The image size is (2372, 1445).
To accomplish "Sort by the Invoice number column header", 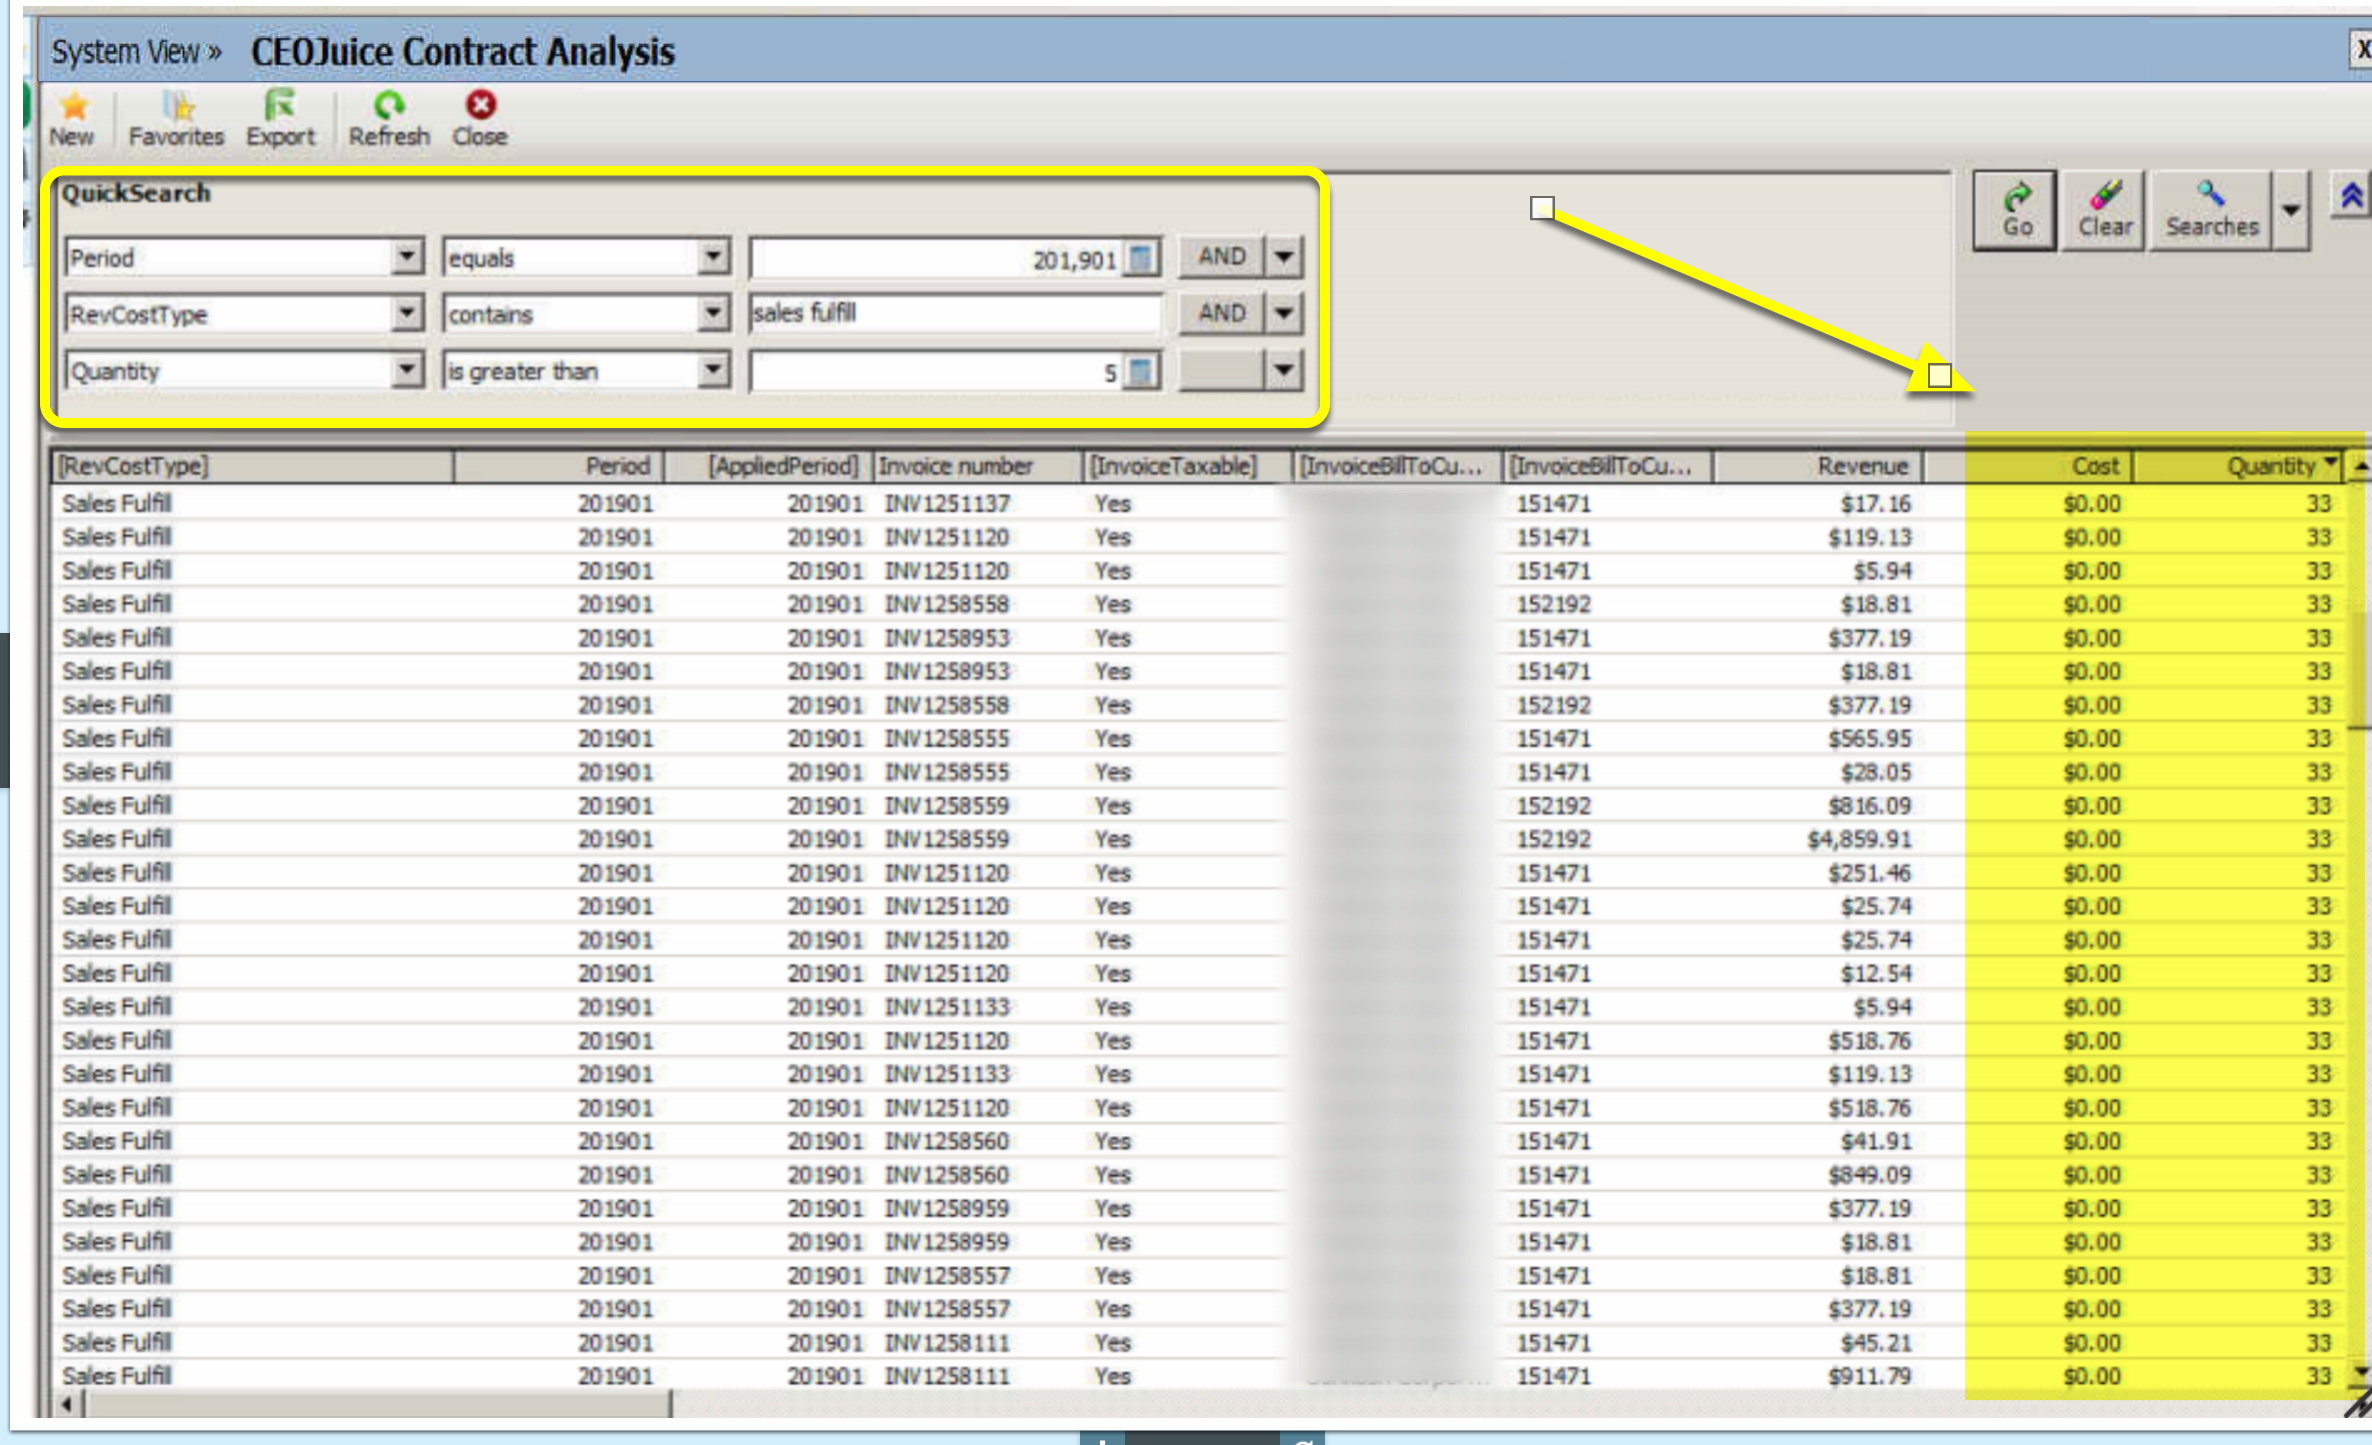I will (978, 467).
